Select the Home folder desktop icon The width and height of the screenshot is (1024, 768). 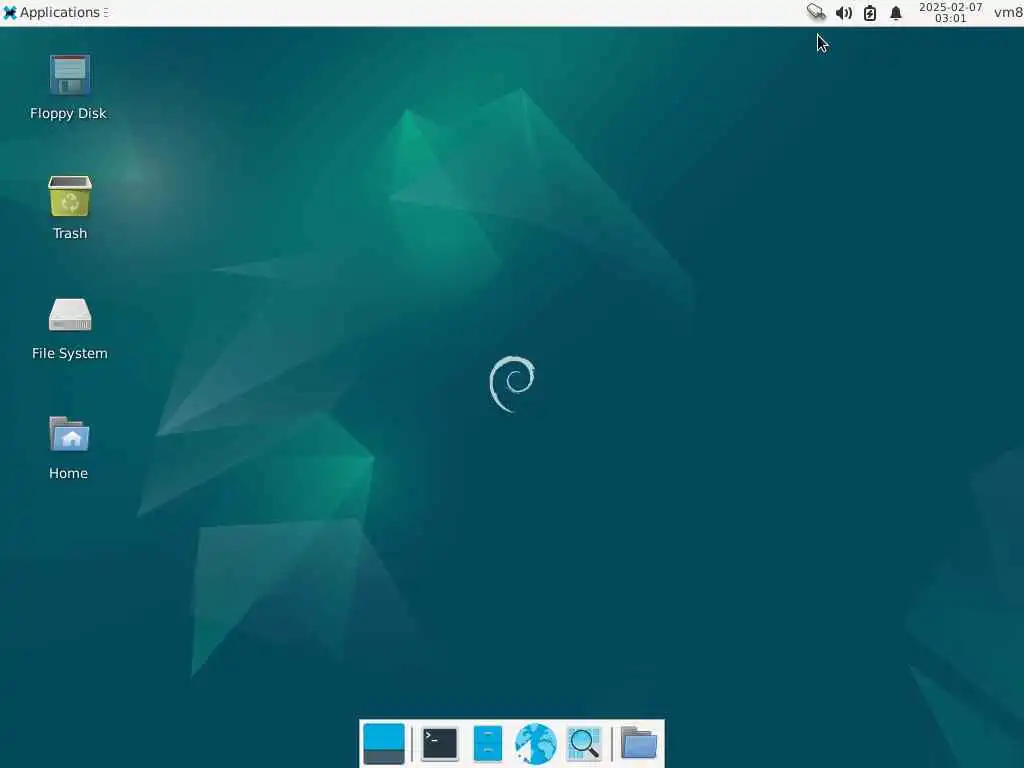point(69,434)
